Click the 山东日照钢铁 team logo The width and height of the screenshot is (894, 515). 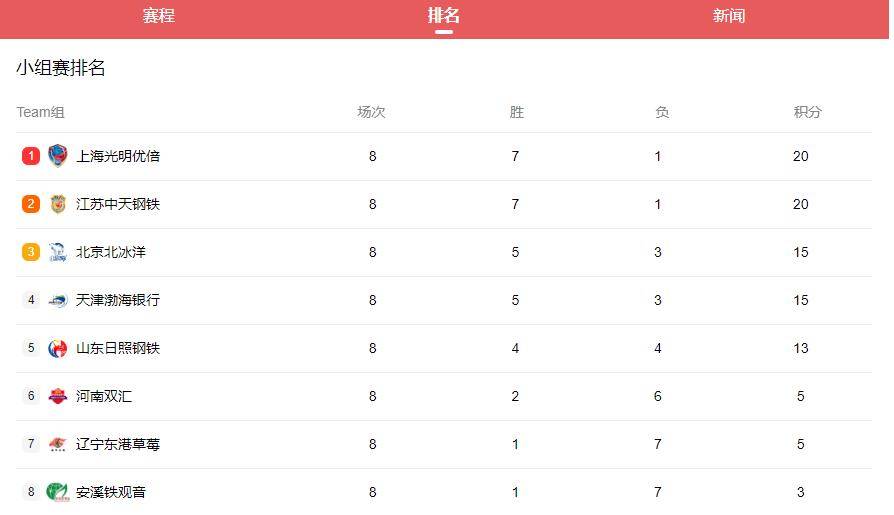coord(58,348)
